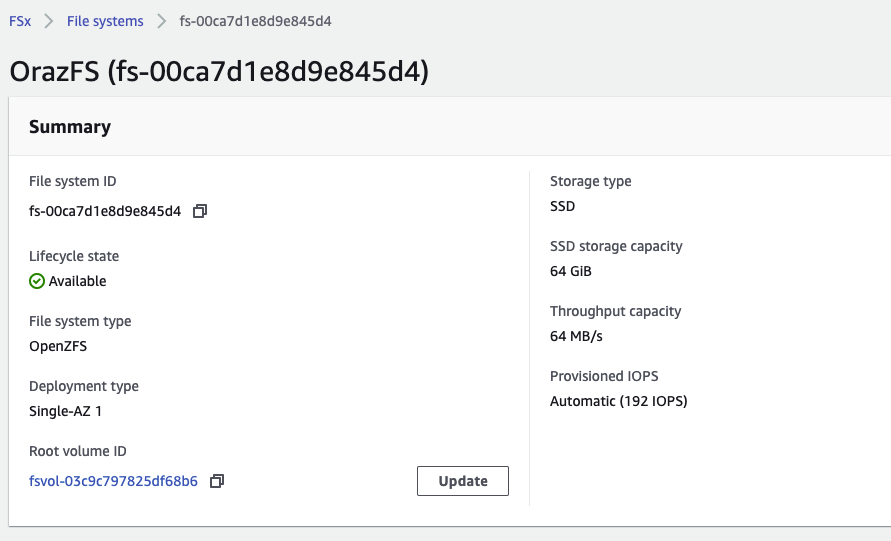Click the Automatic (192 IOPS) value
The width and height of the screenshot is (891, 541).
click(x=618, y=401)
